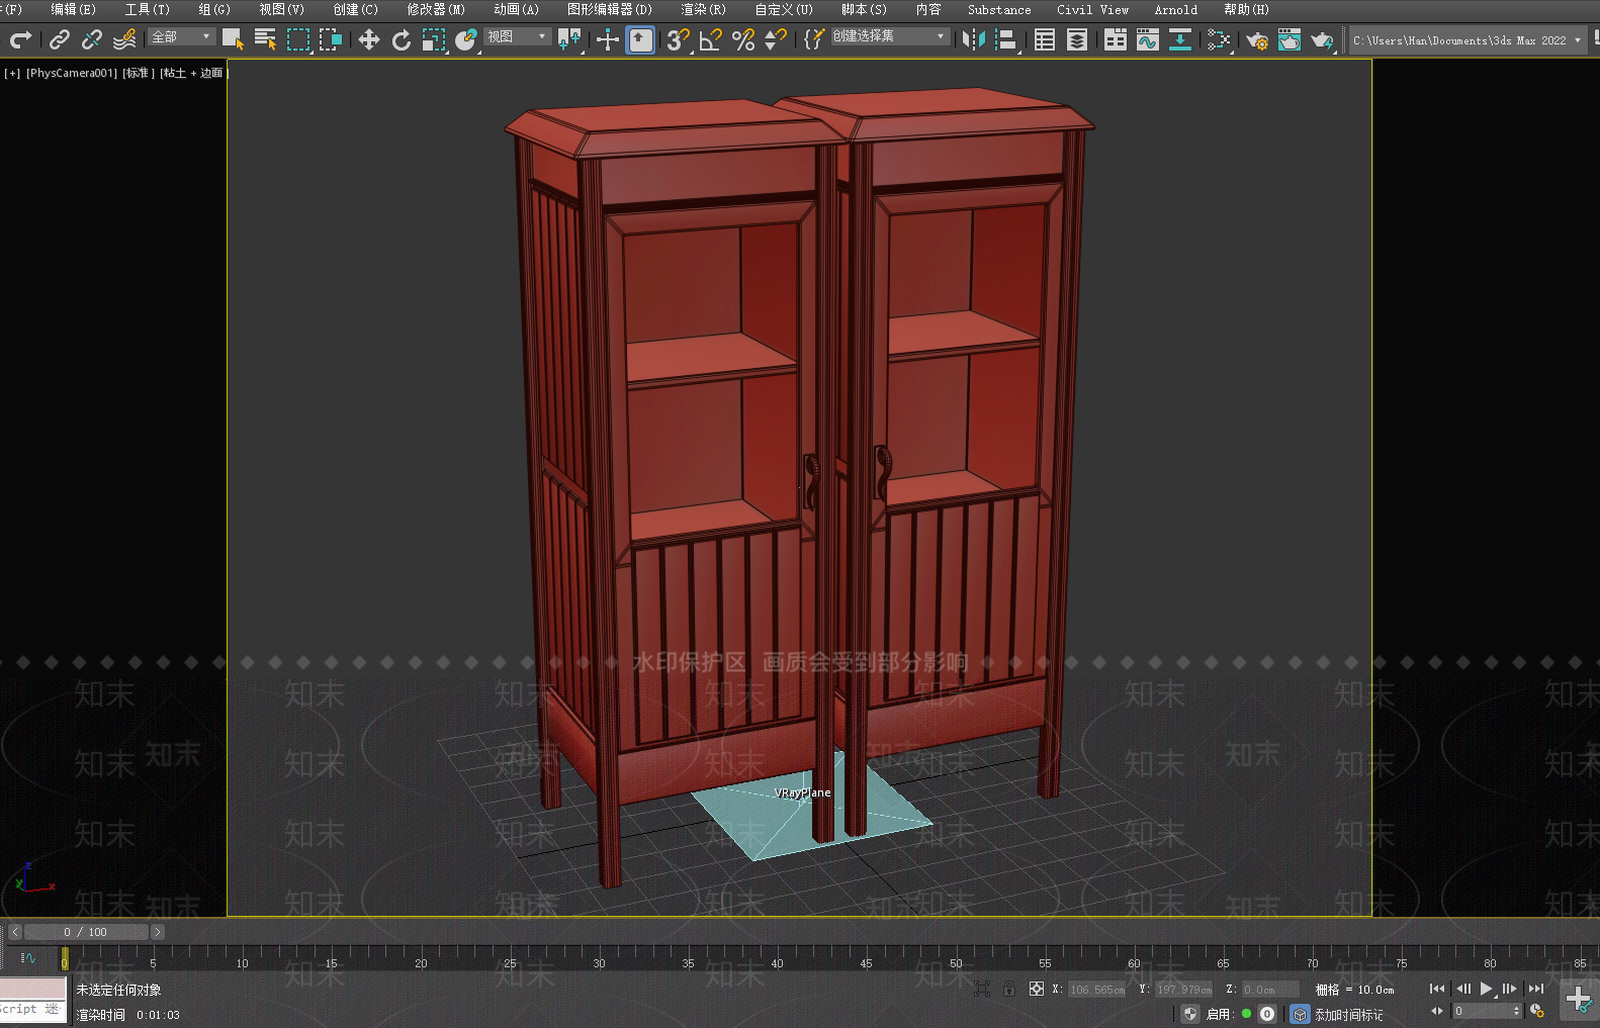
Task: Click the X coordinate input field
Action: [x=1097, y=990]
